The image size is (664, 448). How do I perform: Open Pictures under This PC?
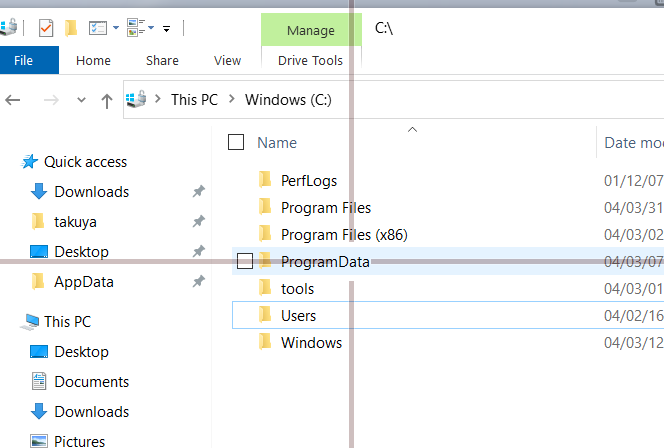79,441
